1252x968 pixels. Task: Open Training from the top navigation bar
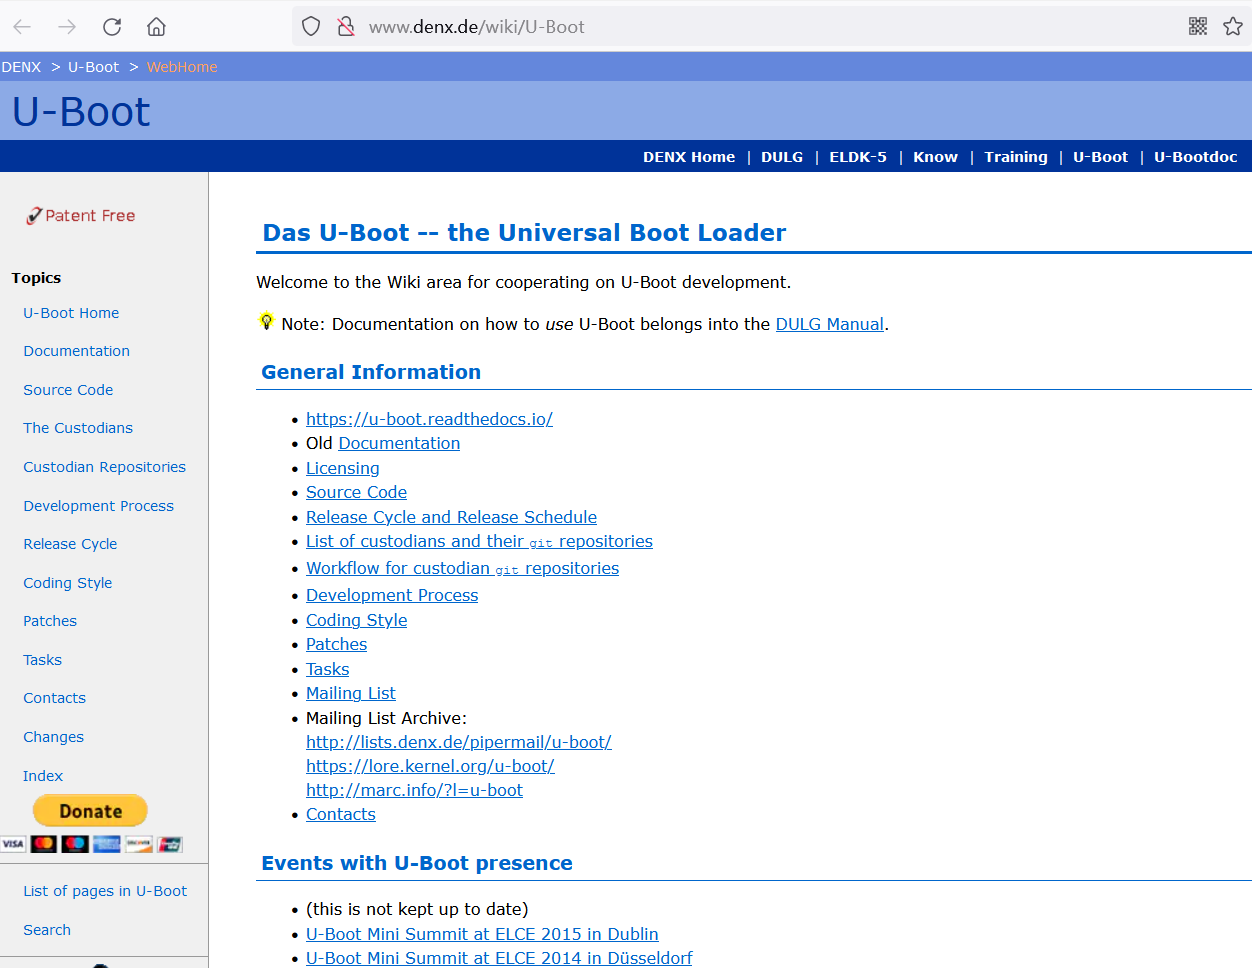coord(1015,156)
